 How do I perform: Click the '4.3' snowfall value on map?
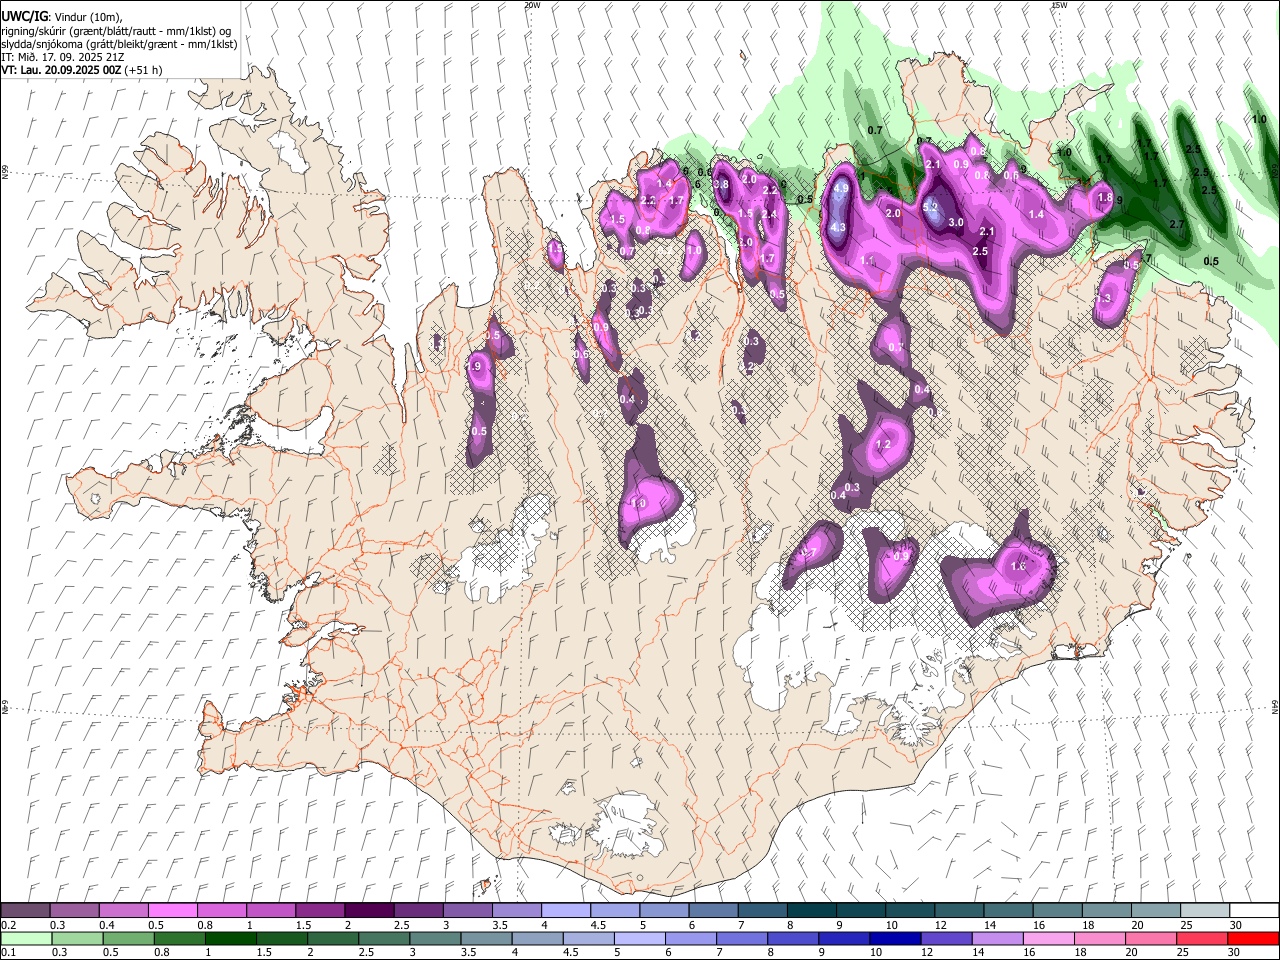838,228
